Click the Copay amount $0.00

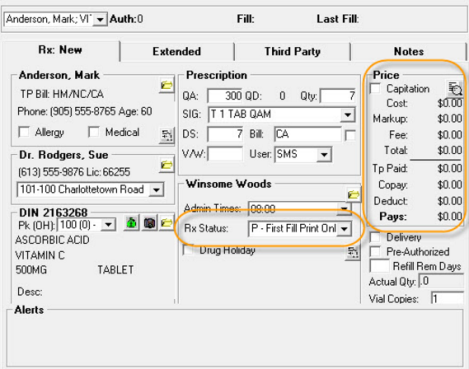pyautogui.click(x=450, y=185)
